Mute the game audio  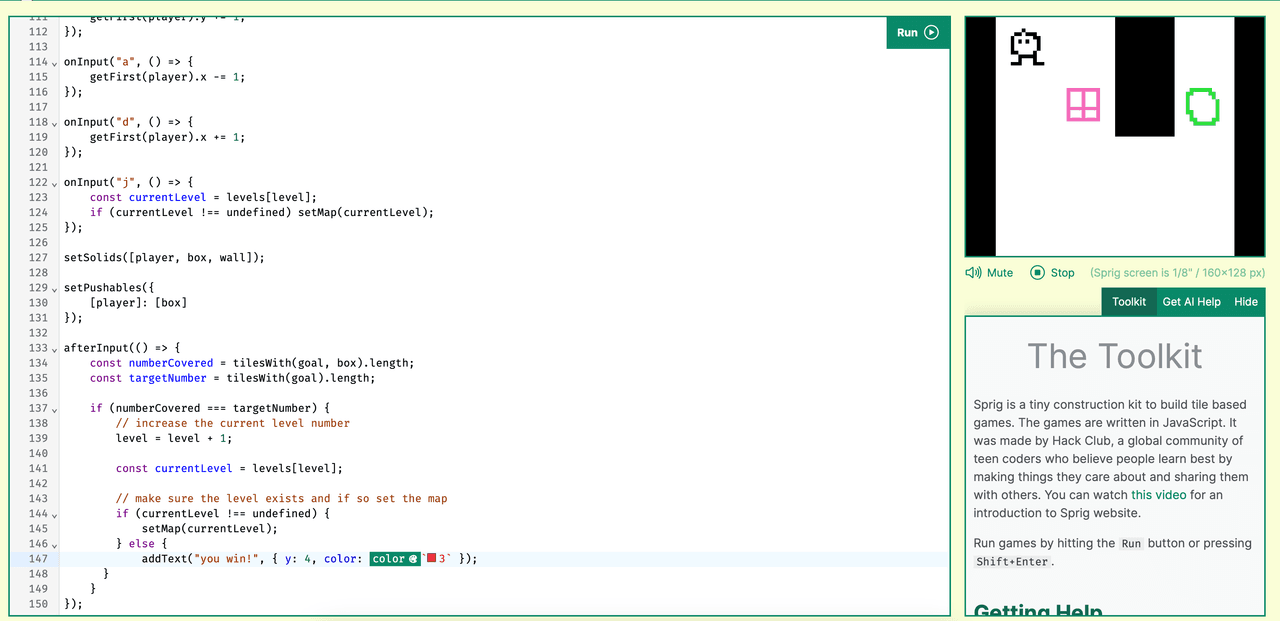(x=989, y=272)
